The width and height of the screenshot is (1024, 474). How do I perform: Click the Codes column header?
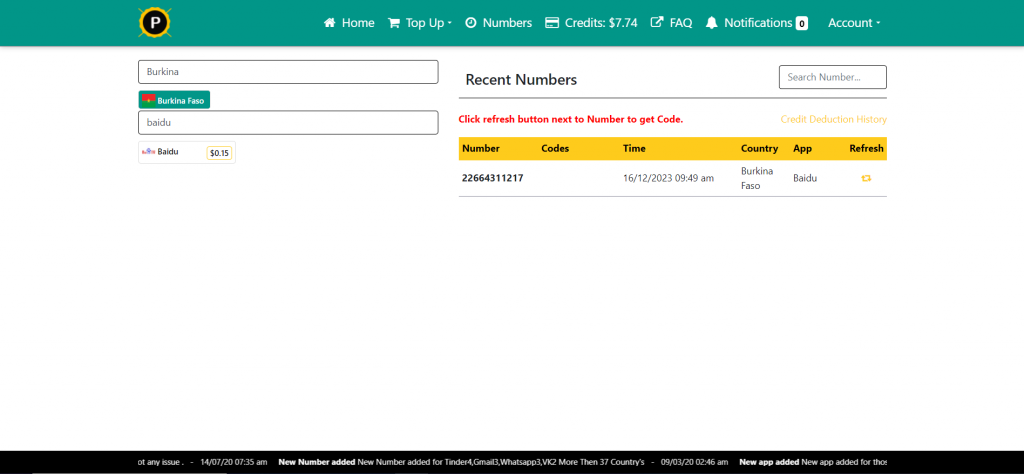tap(555, 148)
